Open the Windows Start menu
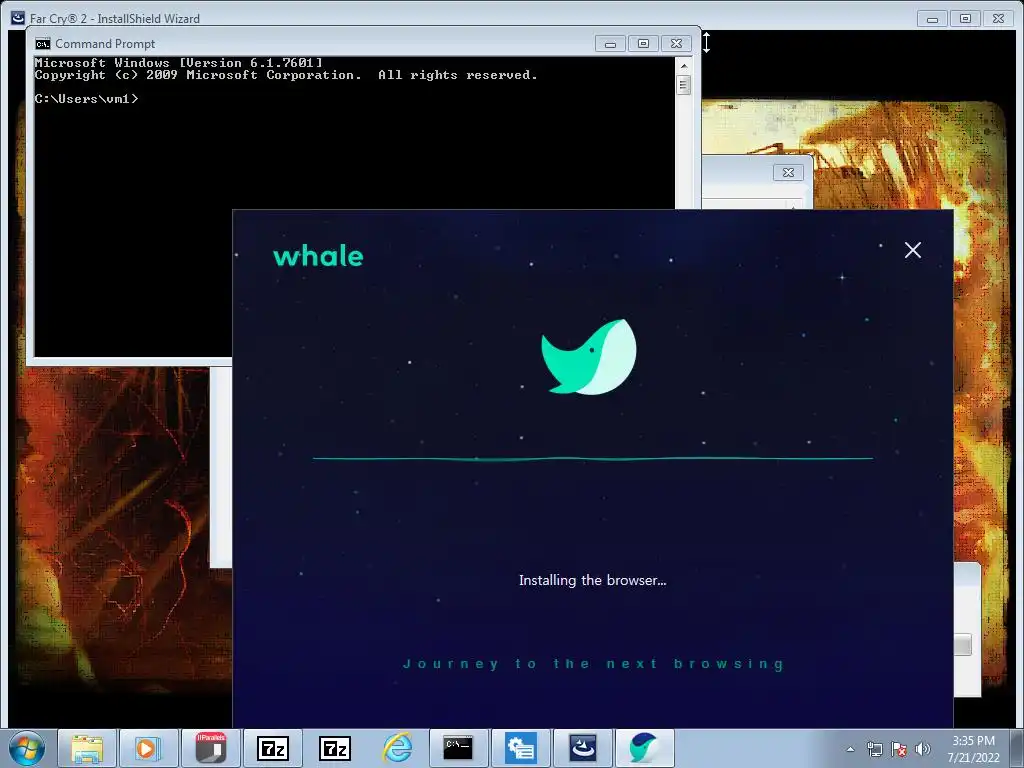The image size is (1024, 768). [x=27, y=748]
